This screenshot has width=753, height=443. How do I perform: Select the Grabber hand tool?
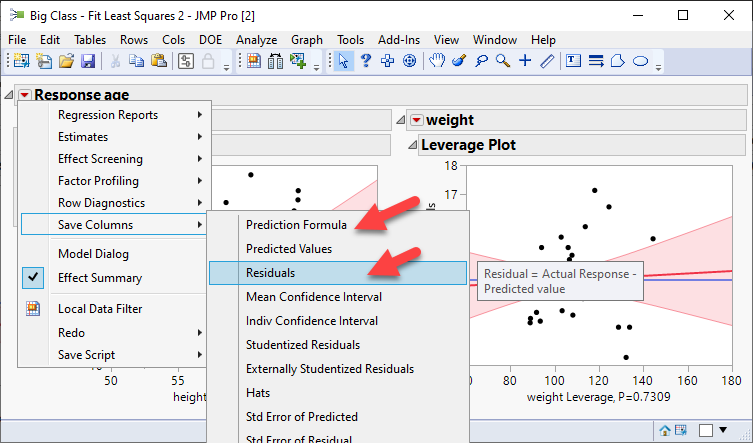[x=437, y=61]
